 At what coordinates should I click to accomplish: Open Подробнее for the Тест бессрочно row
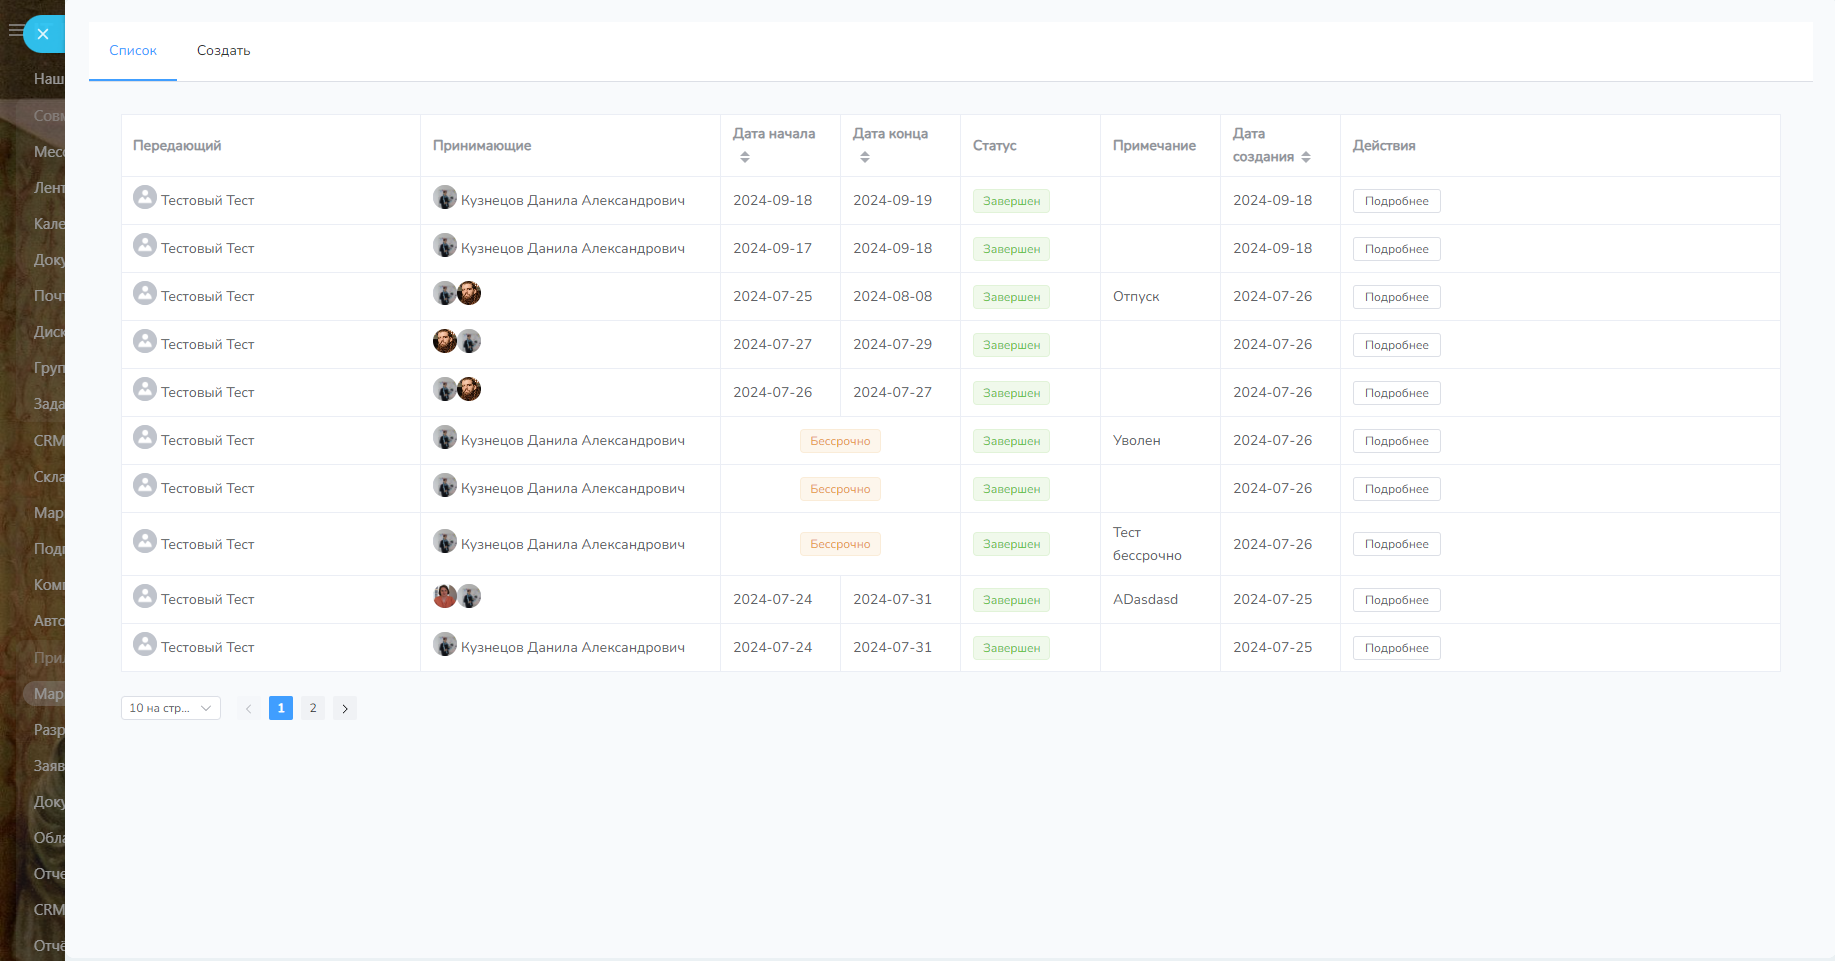(x=1396, y=544)
